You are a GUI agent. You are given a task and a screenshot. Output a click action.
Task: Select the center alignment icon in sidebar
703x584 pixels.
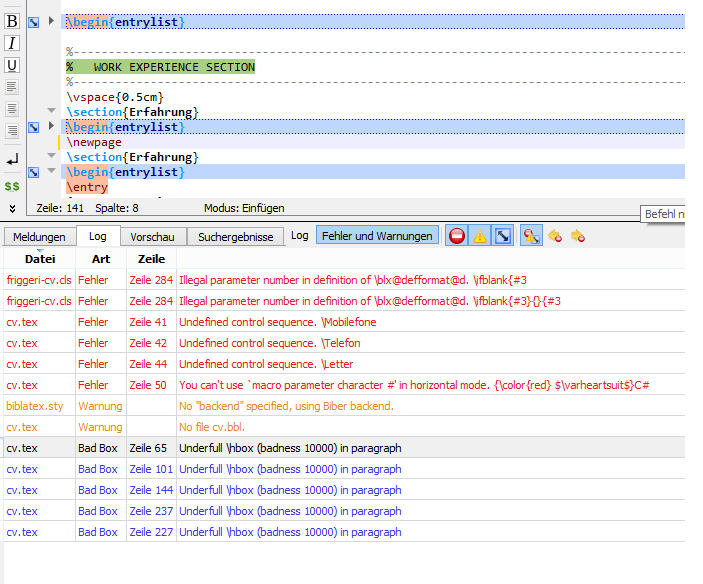tap(12, 108)
